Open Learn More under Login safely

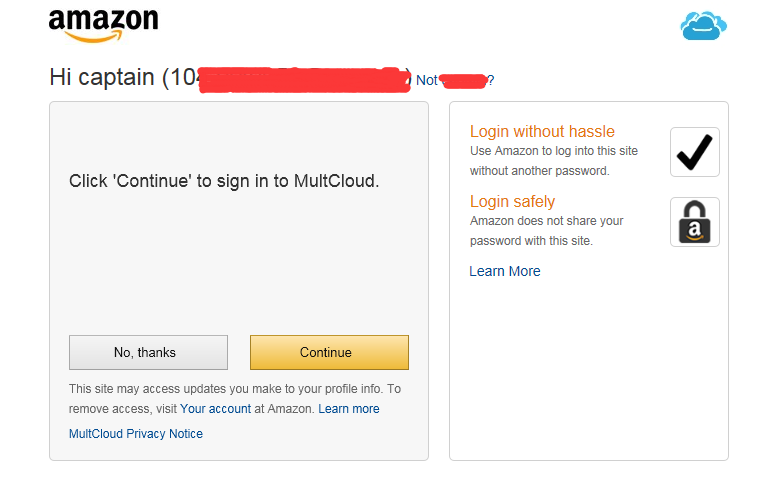tap(505, 271)
